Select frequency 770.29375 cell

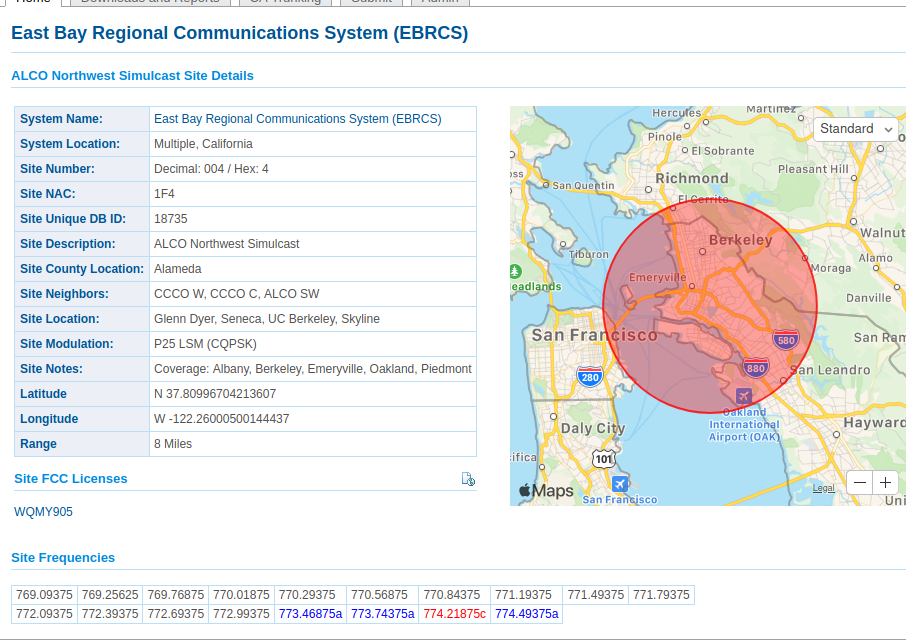310,595
